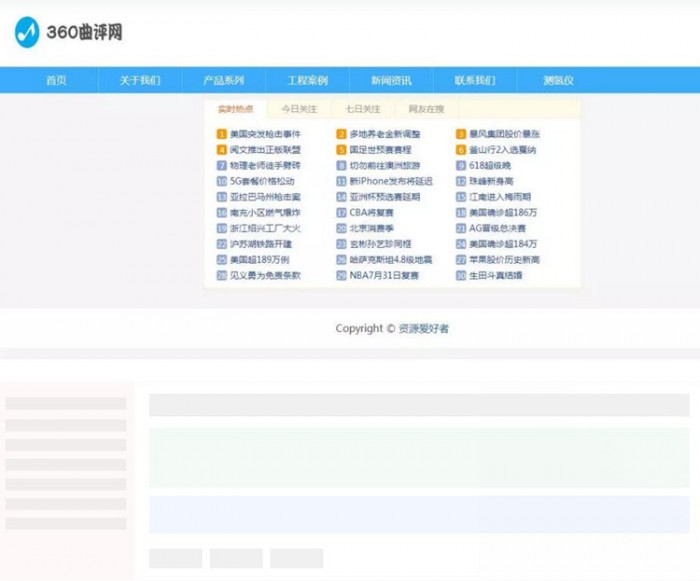The height and width of the screenshot is (581, 700).
Task: Switch to the 今日关注 tab
Action: pos(299,109)
